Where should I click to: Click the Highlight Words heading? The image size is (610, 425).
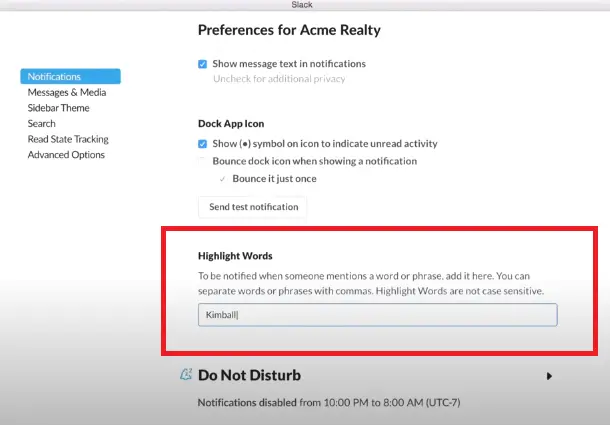235,256
